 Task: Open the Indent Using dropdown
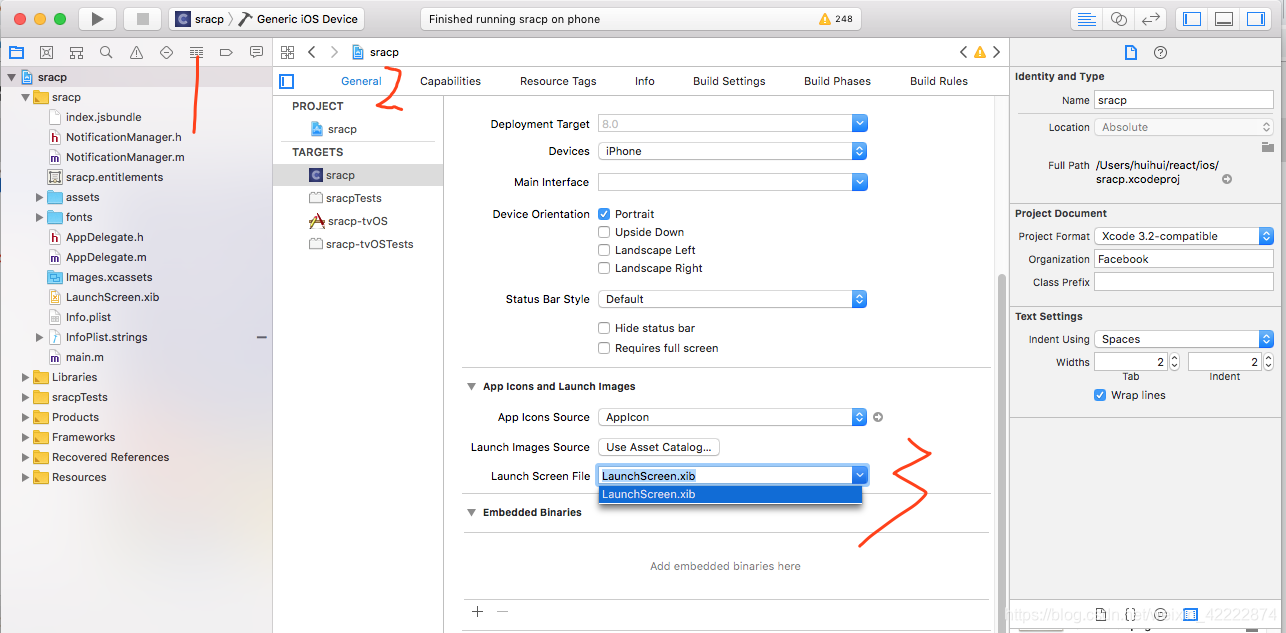pos(1184,339)
